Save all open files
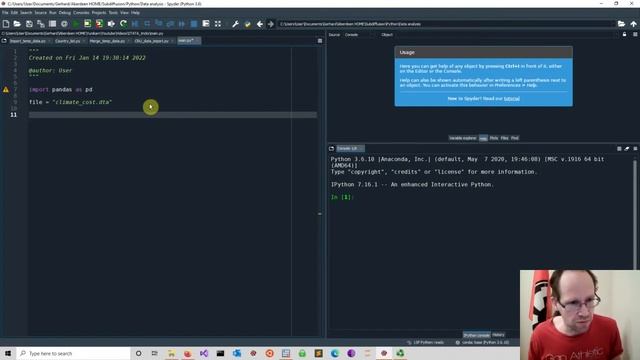 (41, 24)
